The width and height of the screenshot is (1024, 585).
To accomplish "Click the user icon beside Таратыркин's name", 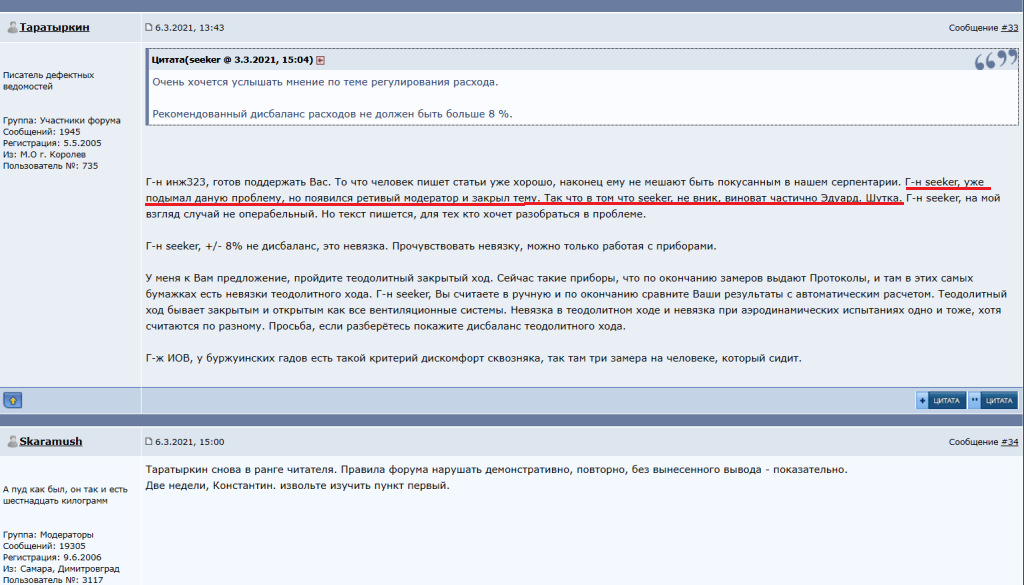I will 12,27.
